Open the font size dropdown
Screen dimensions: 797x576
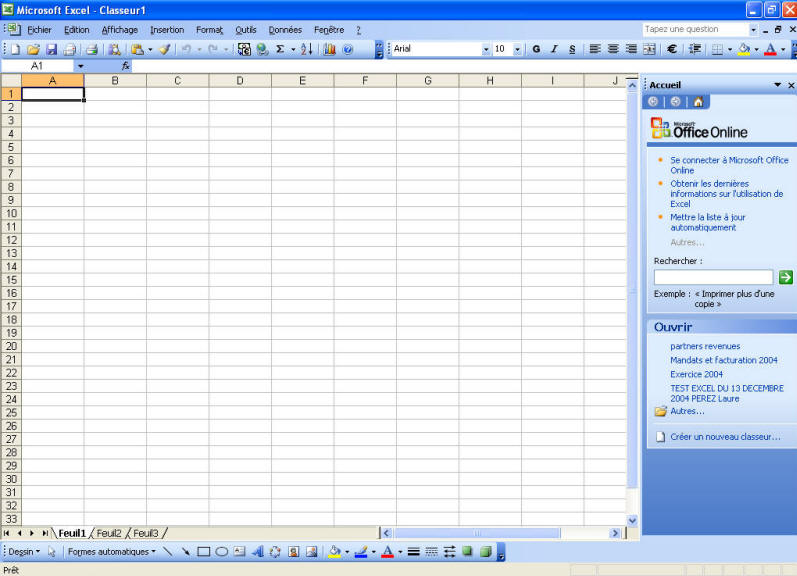(x=517, y=49)
